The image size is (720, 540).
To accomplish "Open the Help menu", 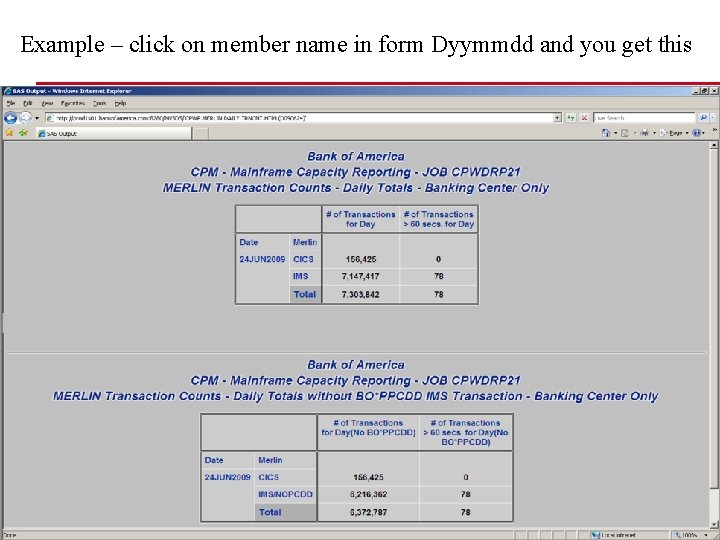I will coord(120,103).
